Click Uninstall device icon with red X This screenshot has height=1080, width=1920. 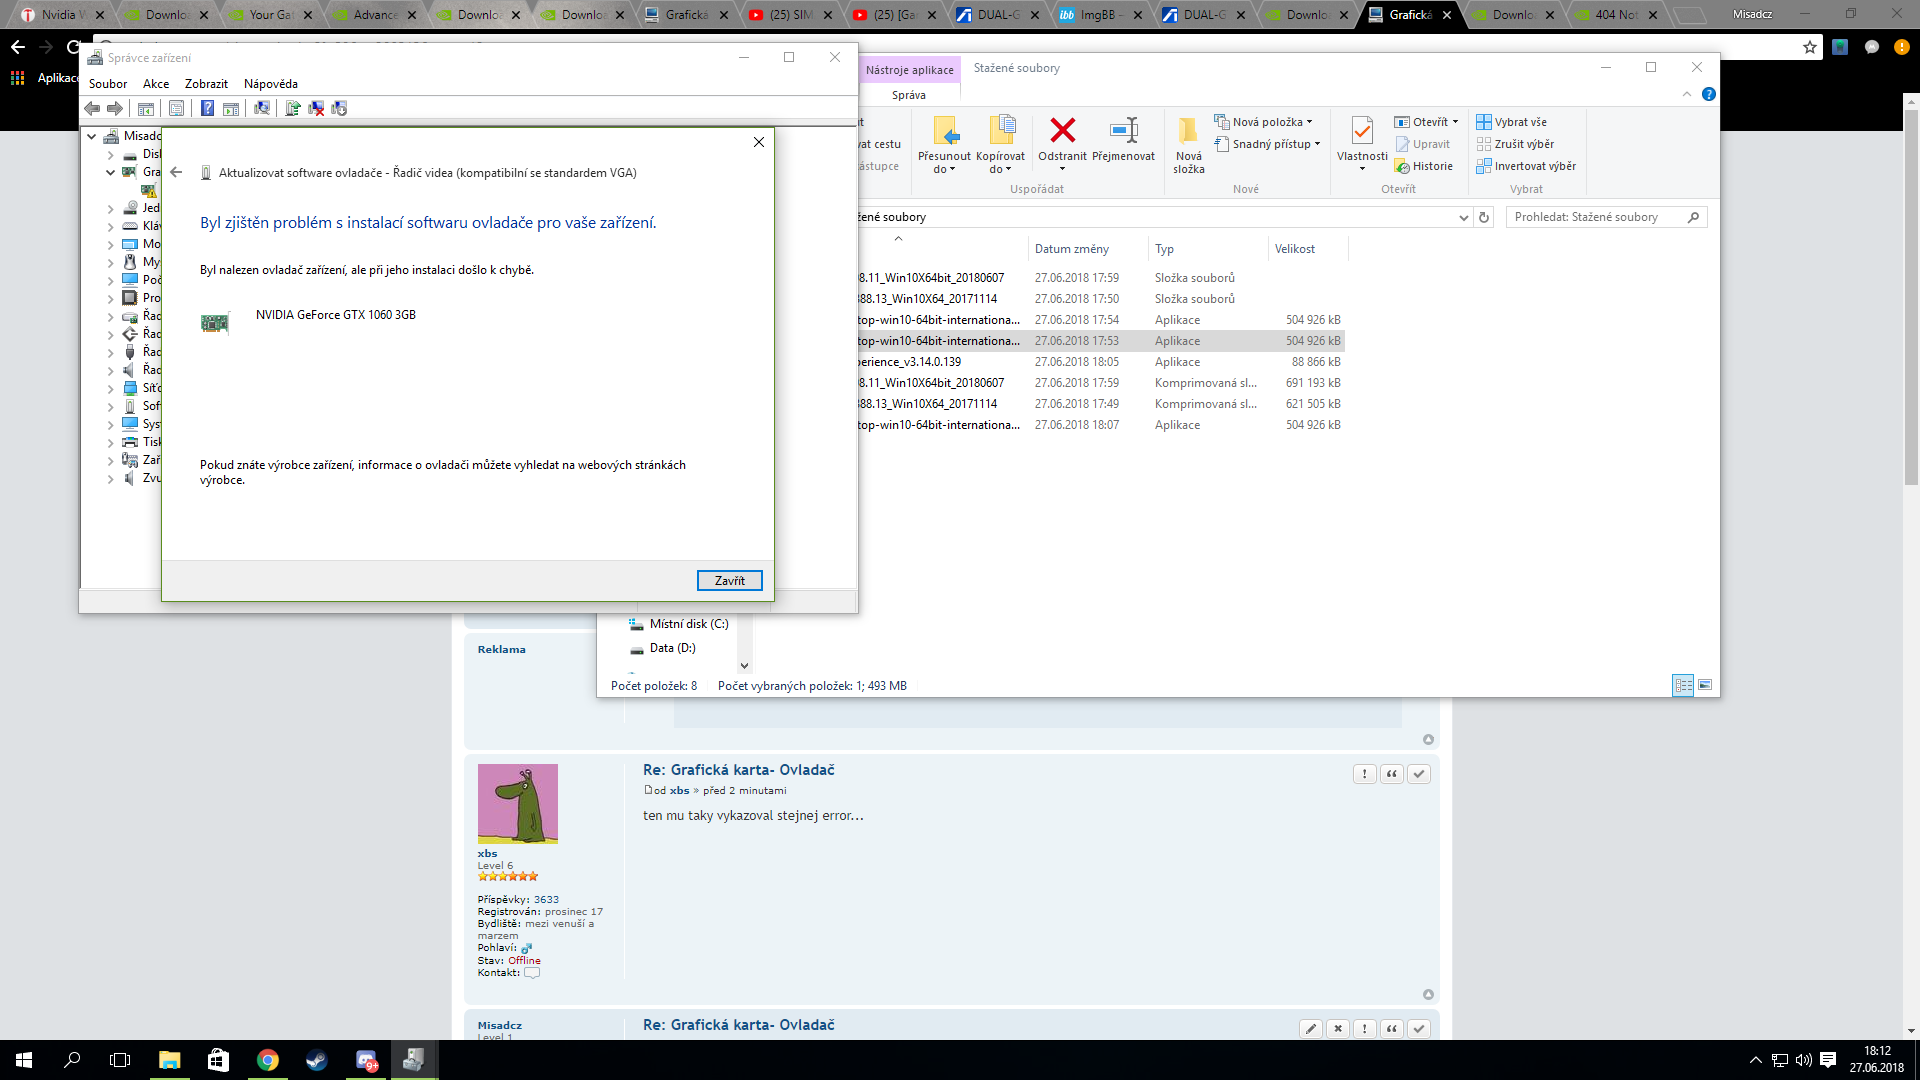(x=316, y=108)
